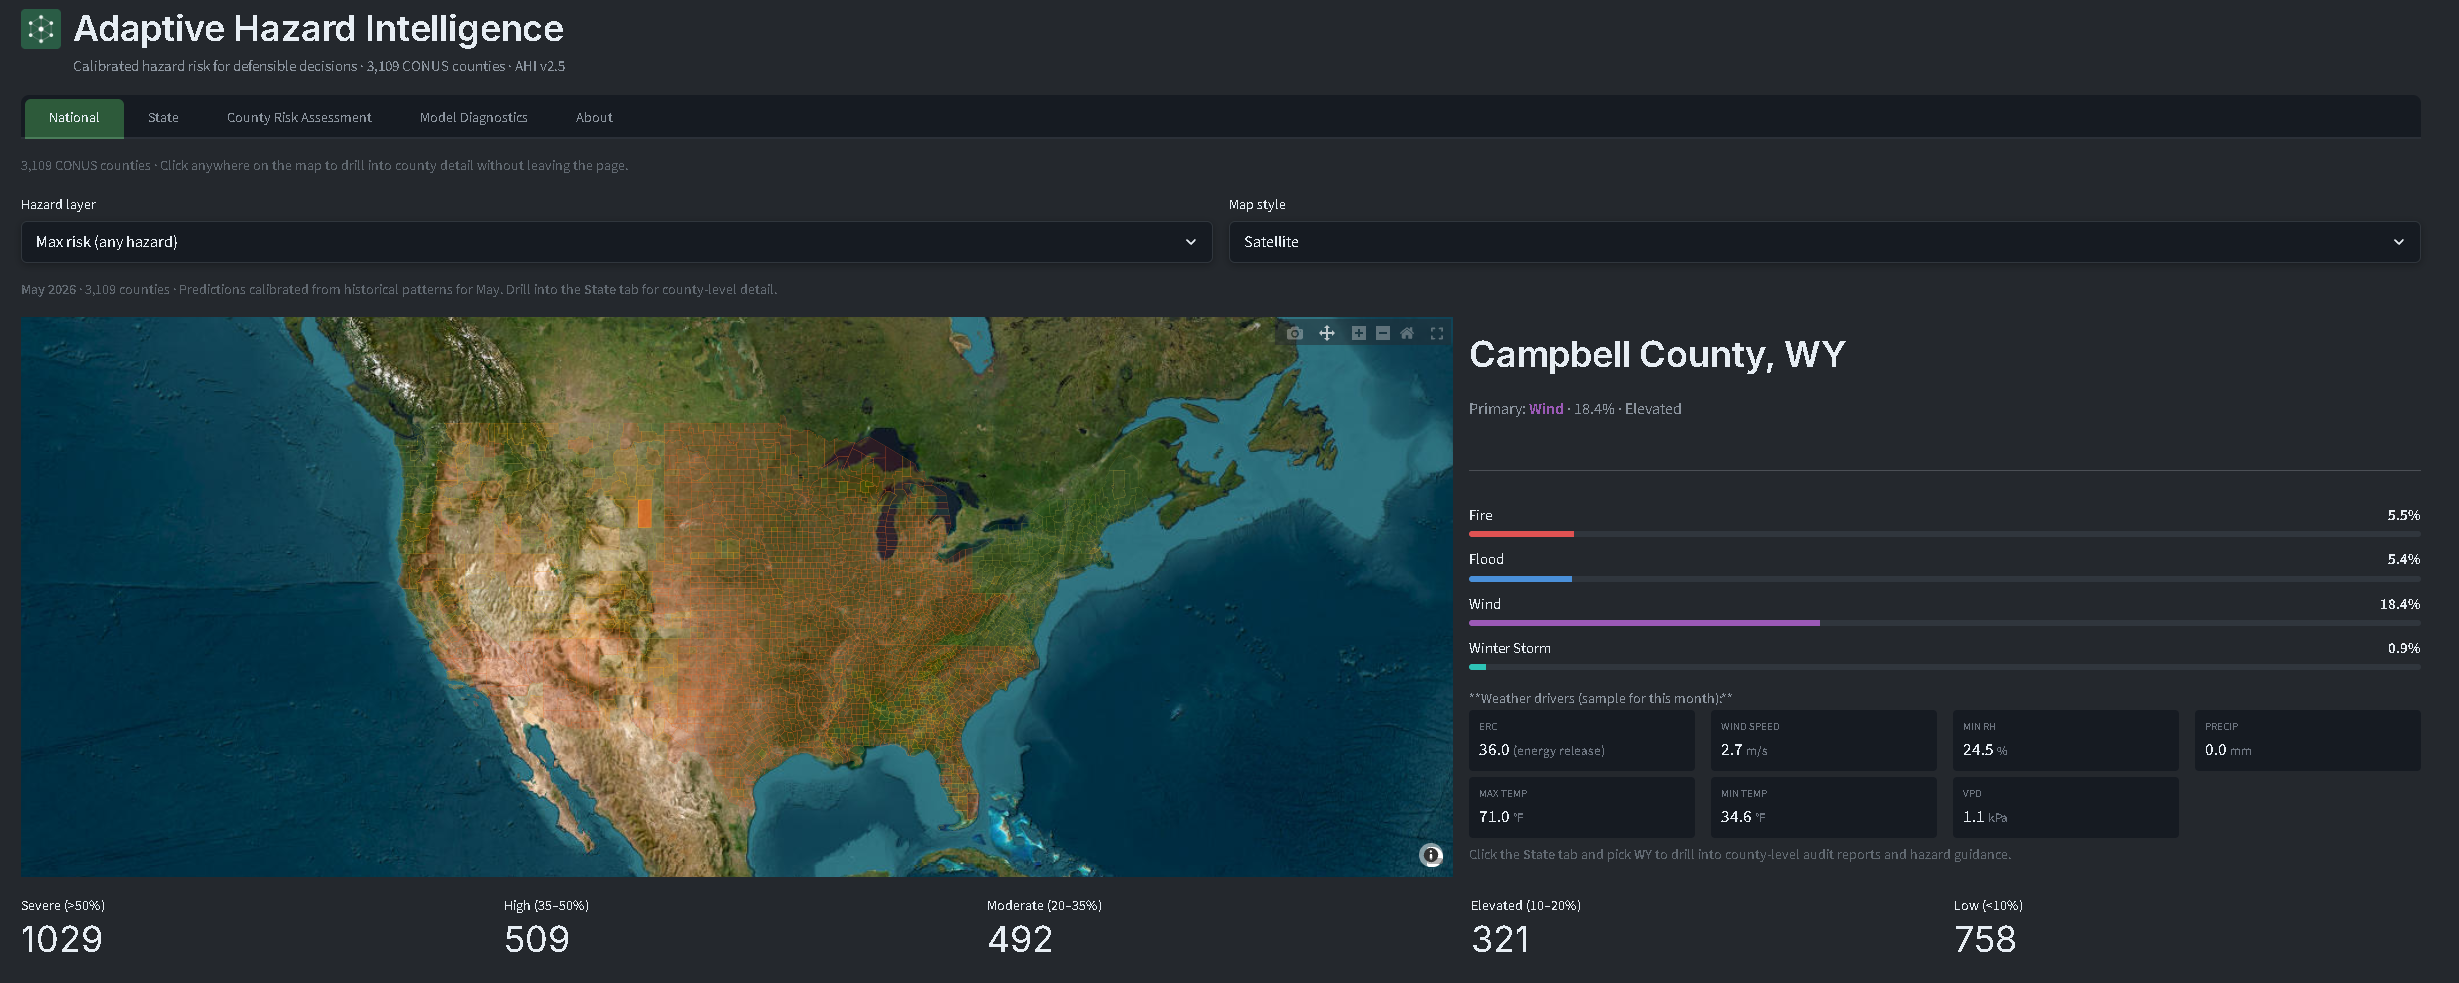Open the Map style dropdown

pyautogui.click(x=1824, y=242)
